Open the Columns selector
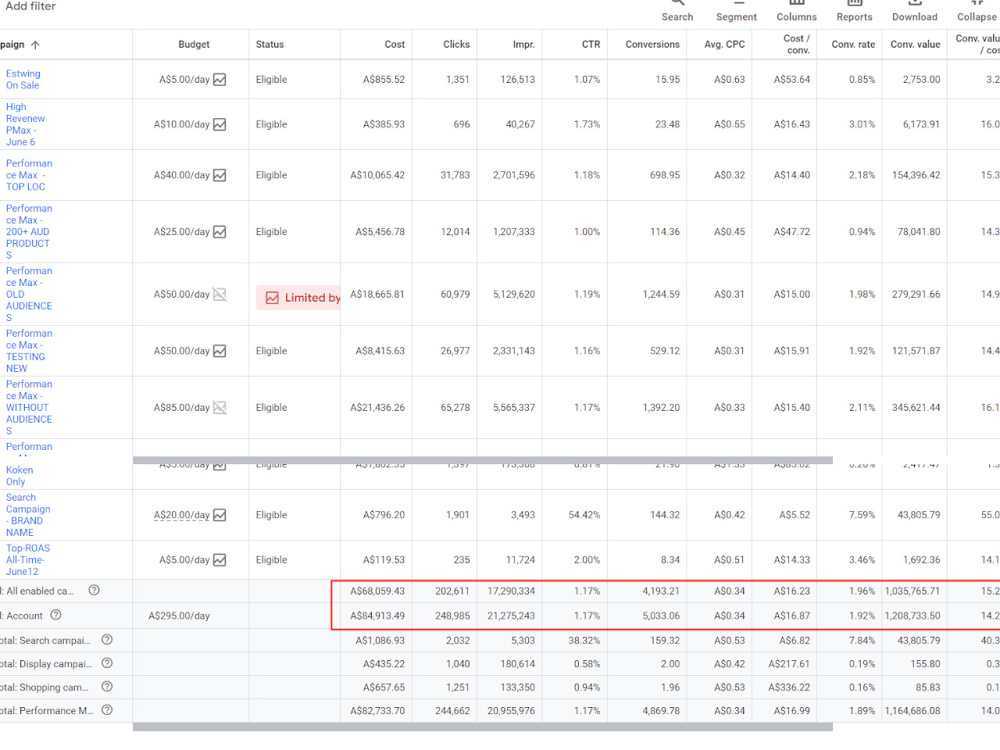The image size is (1000, 750). click(x=796, y=11)
